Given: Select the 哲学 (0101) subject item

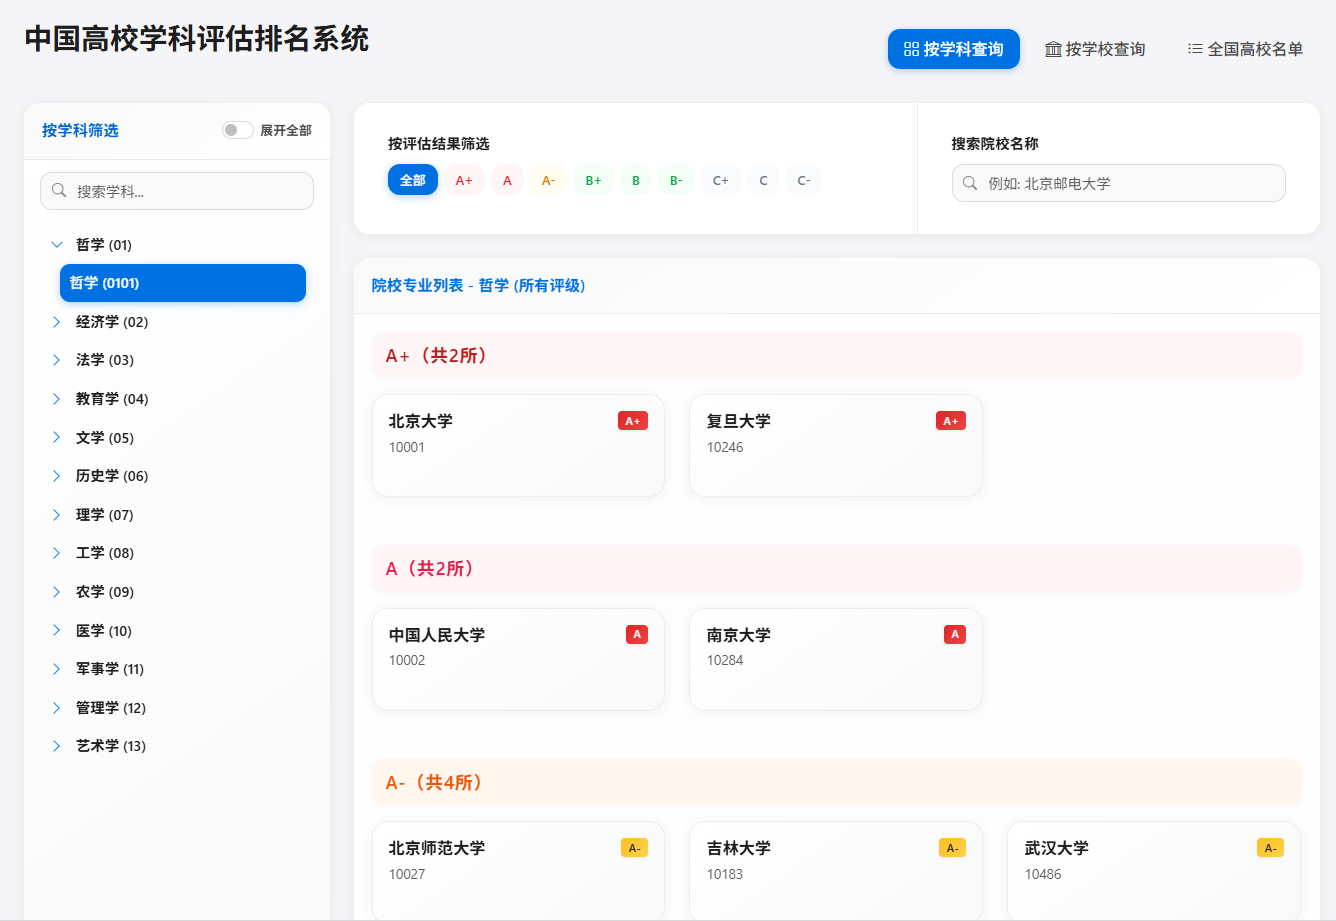Looking at the screenshot, I should pyautogui.click(x=183, y=283).
